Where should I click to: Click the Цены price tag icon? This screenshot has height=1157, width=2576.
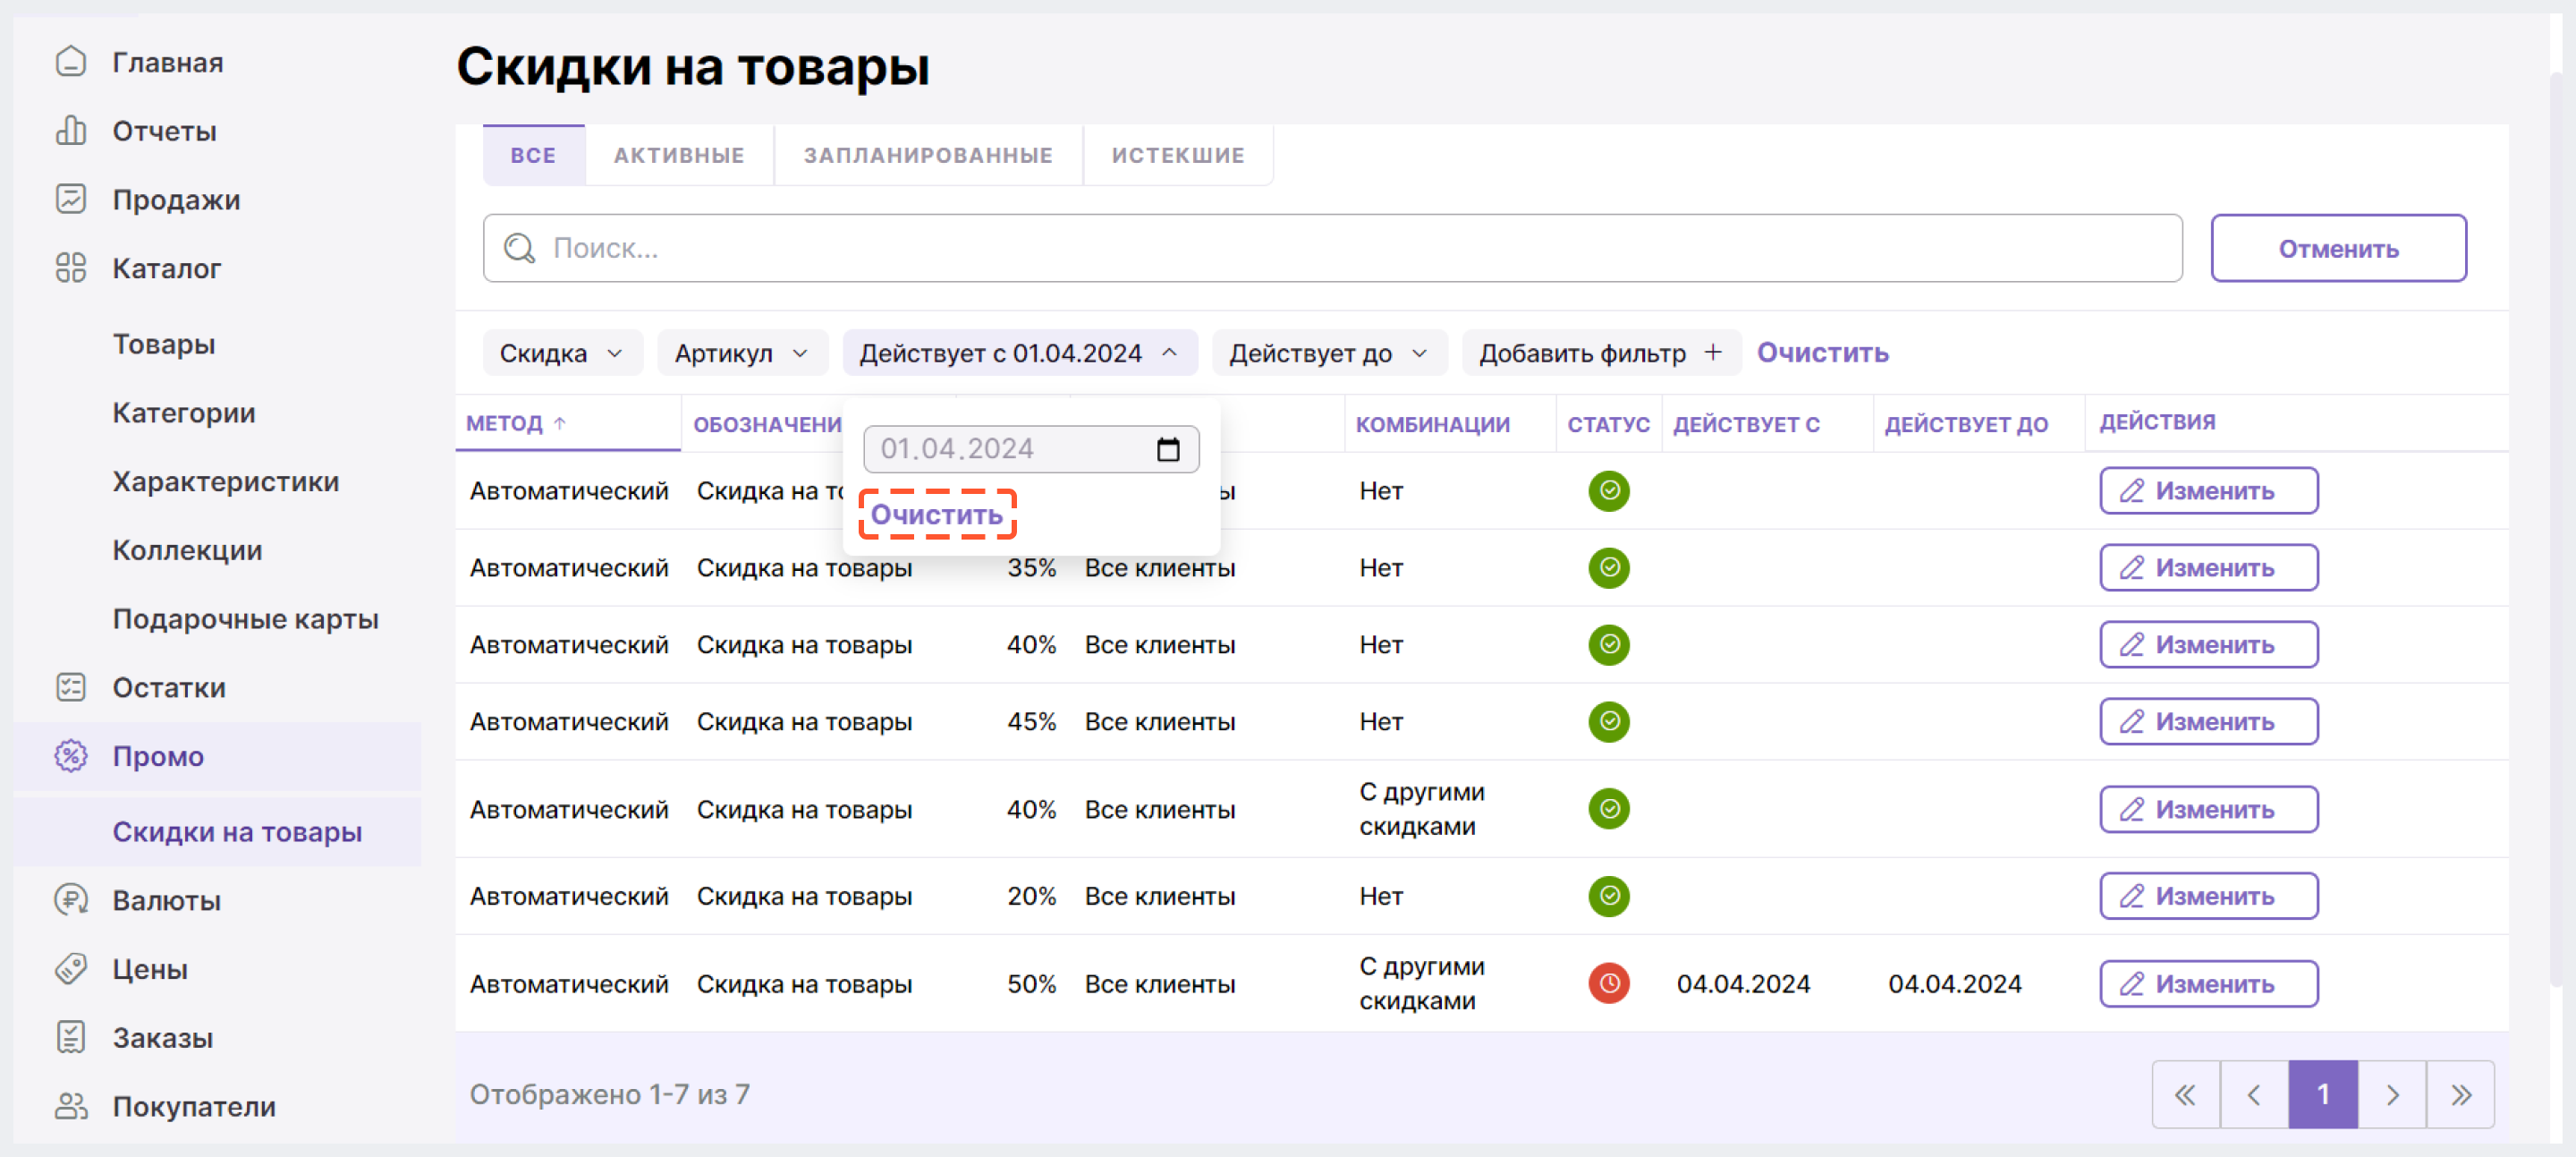70,968
